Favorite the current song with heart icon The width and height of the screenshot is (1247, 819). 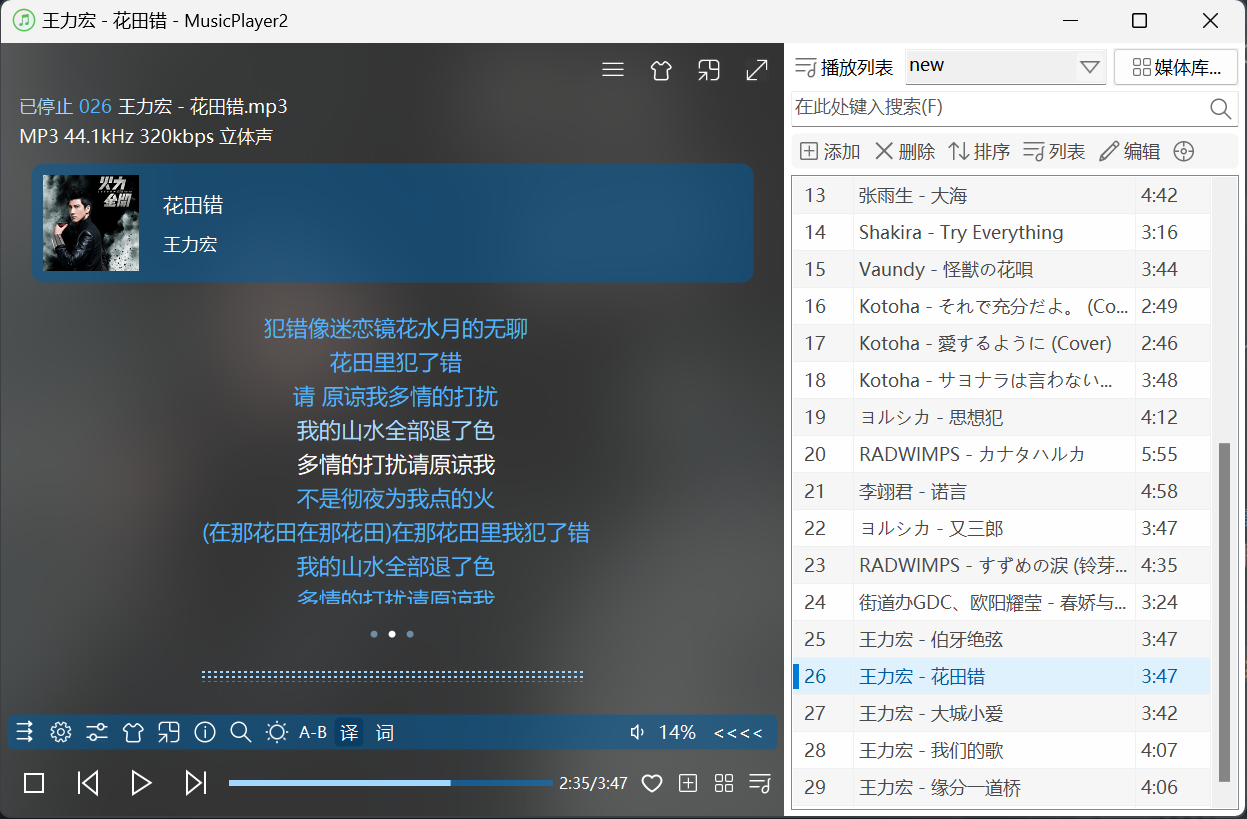pos(651,783)
